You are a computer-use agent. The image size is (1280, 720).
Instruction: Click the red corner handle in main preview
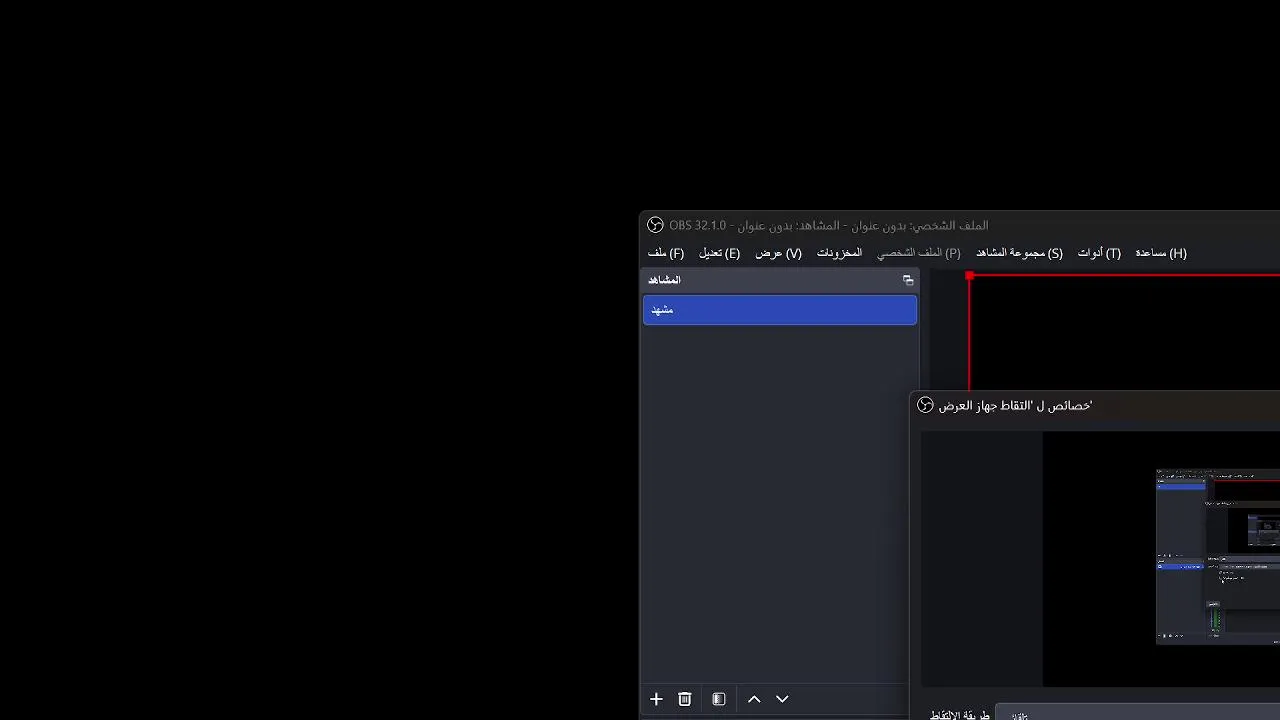tap(970, 276)
